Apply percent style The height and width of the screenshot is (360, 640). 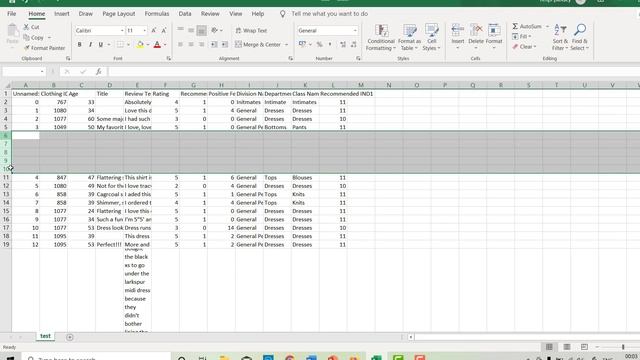tap(319, 44)
